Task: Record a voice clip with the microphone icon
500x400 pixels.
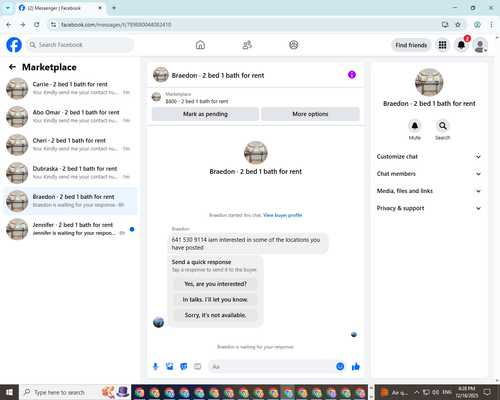Action: [155, 367]
